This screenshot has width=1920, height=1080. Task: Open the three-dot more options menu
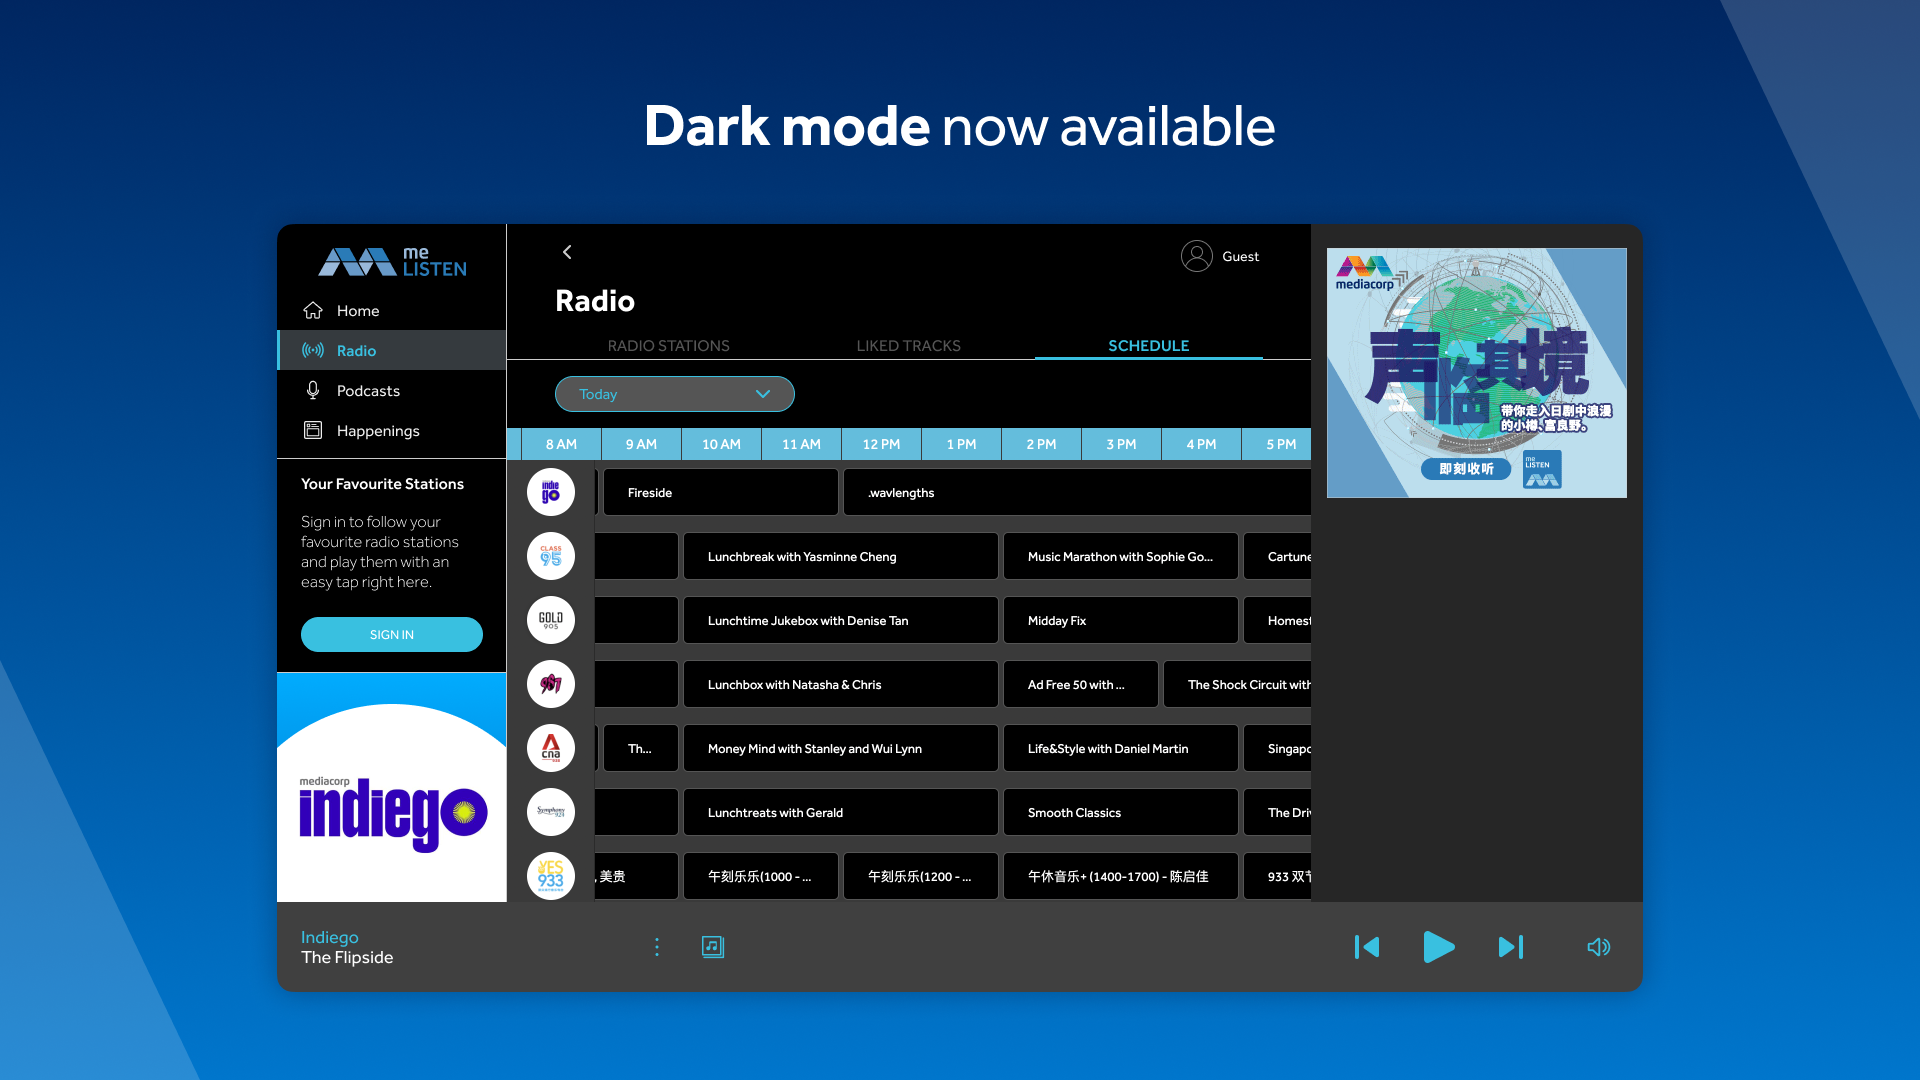(657, 947)
